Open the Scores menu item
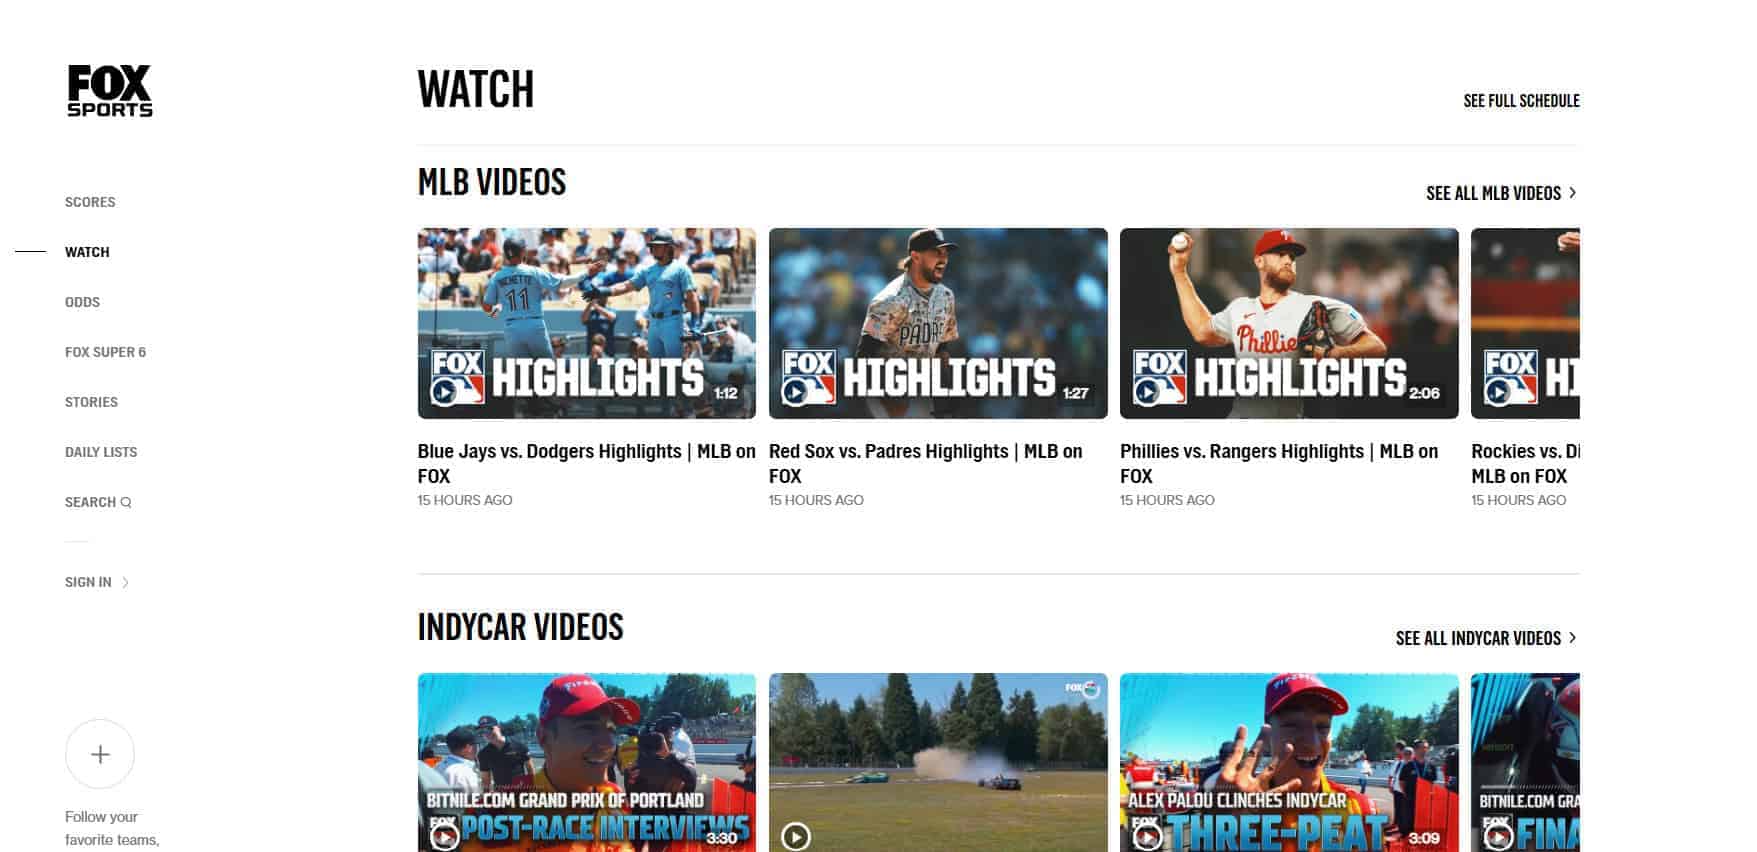 point(90,202)
